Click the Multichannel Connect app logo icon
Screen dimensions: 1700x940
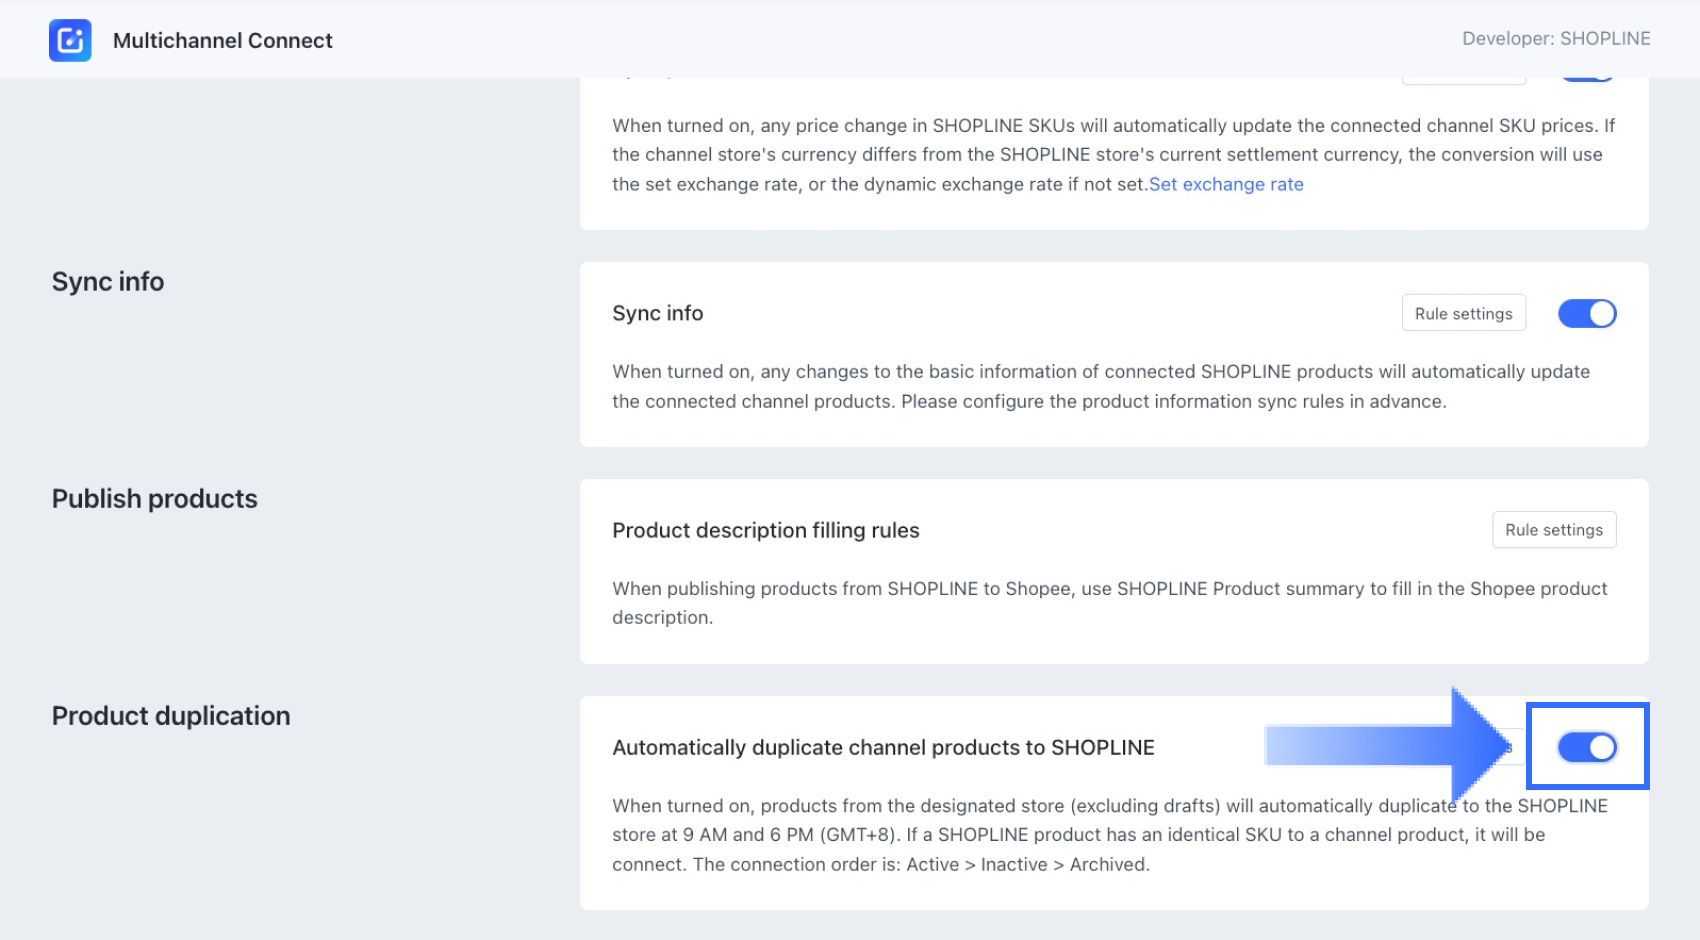coord(70,40)
